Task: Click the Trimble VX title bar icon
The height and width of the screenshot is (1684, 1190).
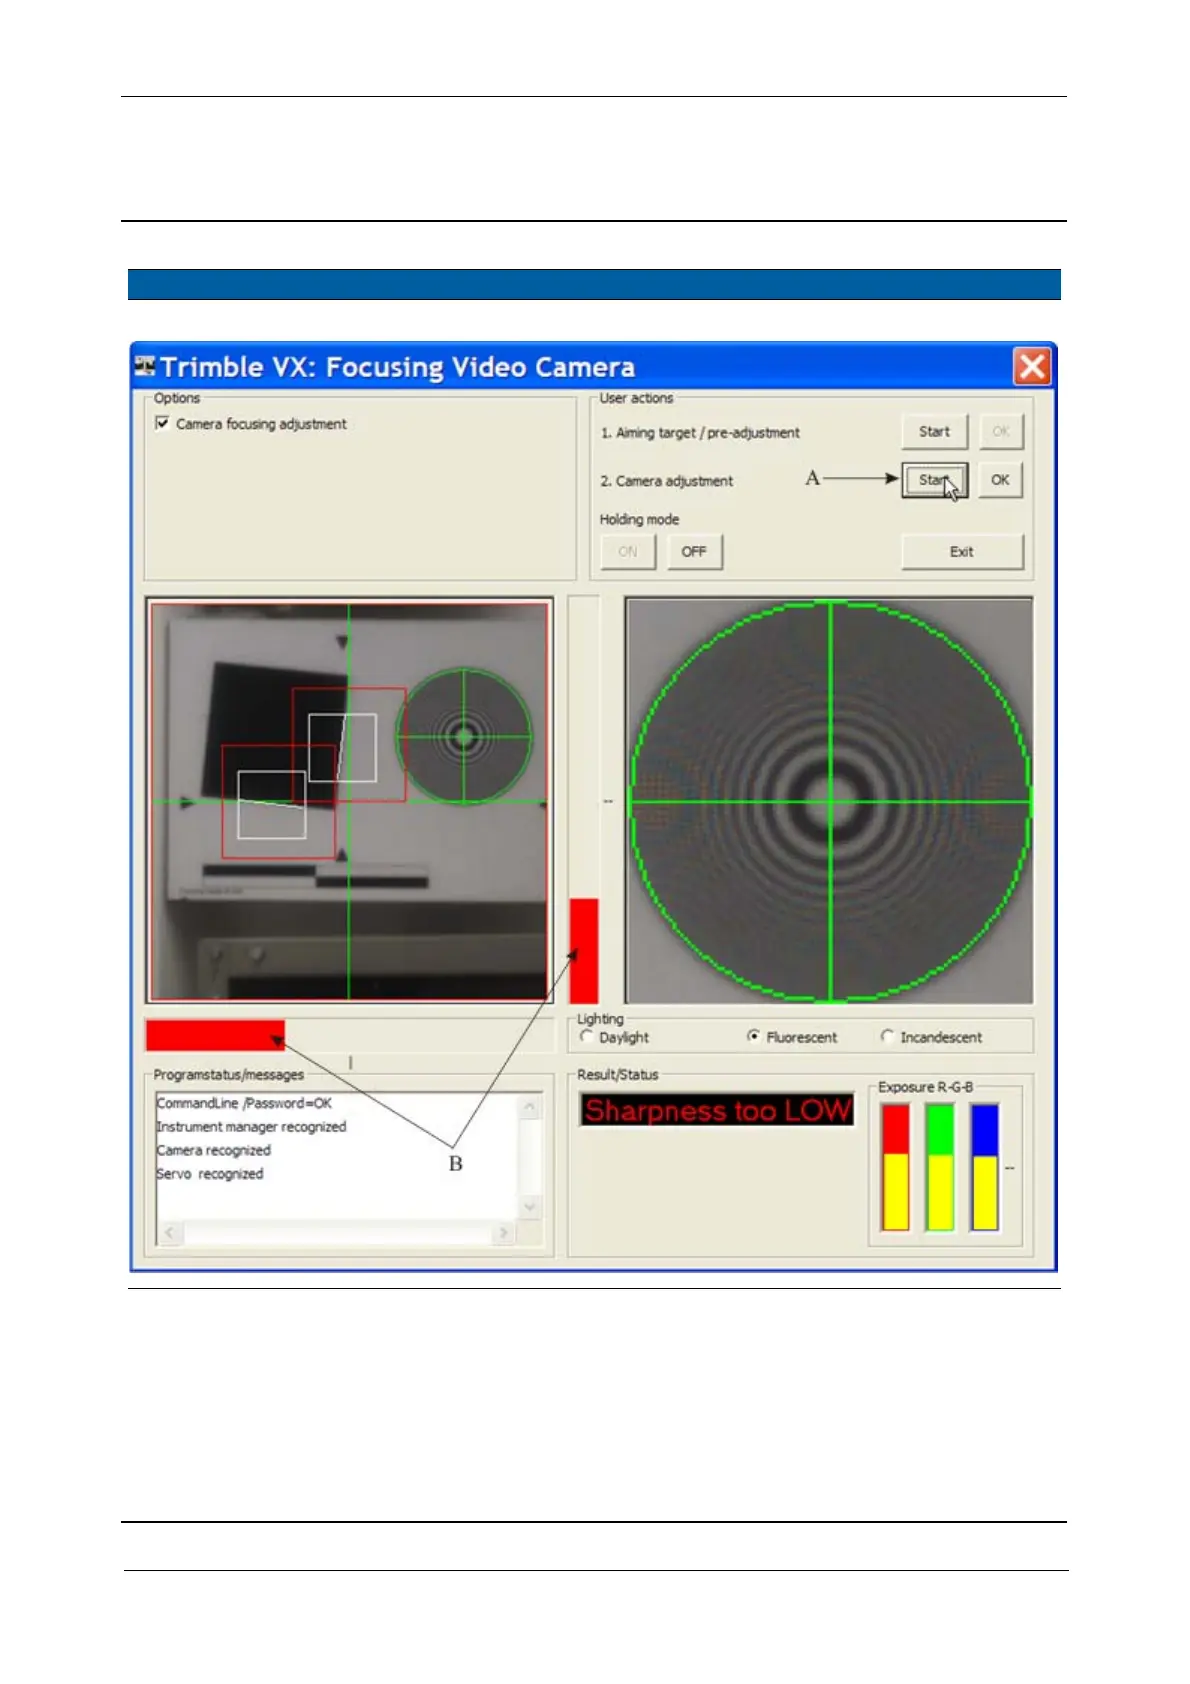Action: point(145,366)
